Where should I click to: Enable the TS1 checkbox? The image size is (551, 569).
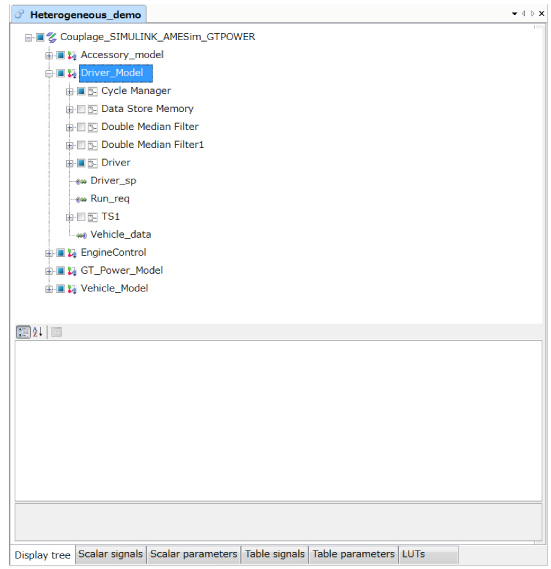click(x=81, y=217)
